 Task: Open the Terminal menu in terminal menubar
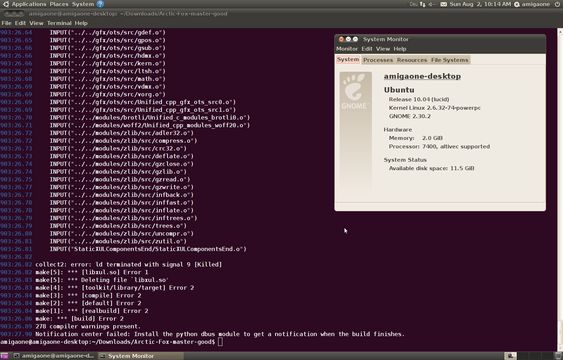[59, 23]
